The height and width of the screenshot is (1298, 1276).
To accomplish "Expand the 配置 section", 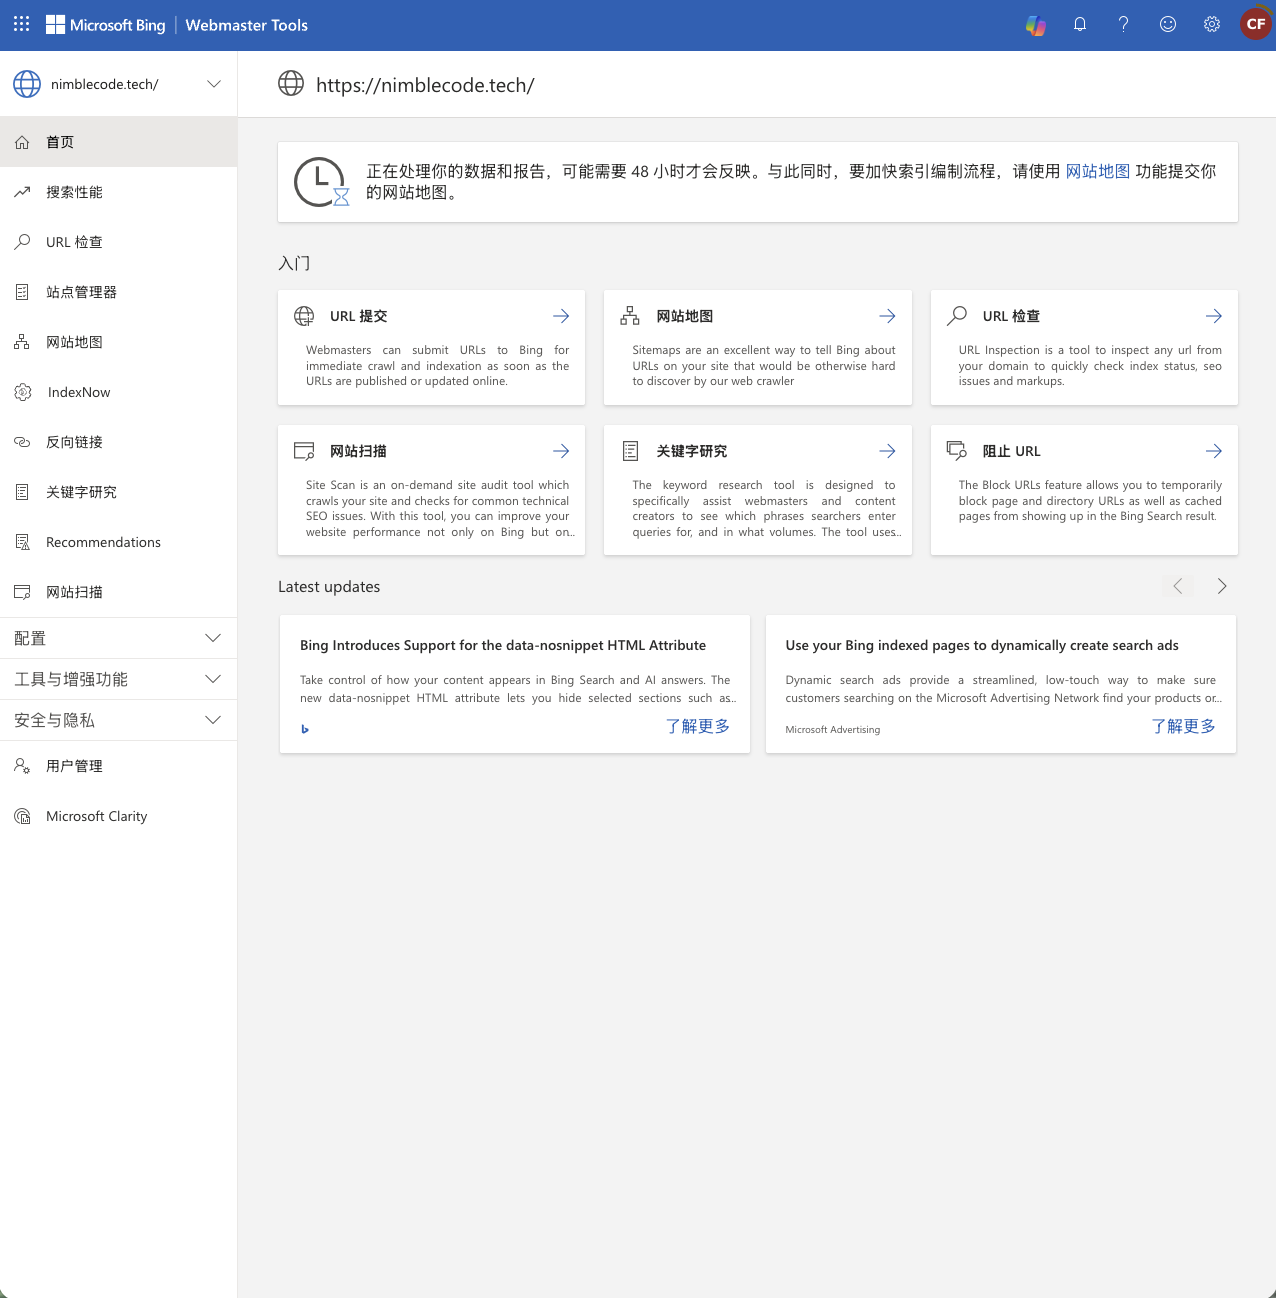I will point(118,638).
